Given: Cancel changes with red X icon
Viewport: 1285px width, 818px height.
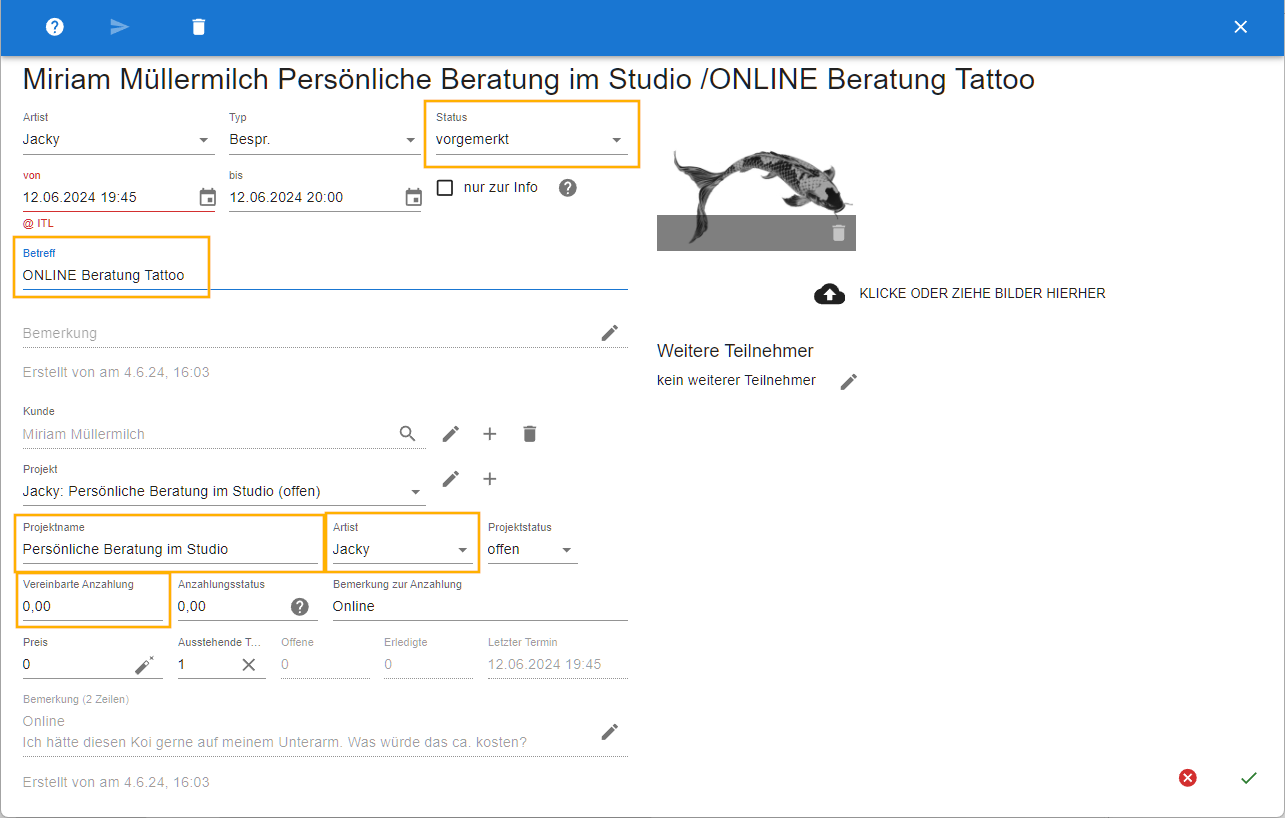Looking at the screenshot, I should [x=1188, y=777].
